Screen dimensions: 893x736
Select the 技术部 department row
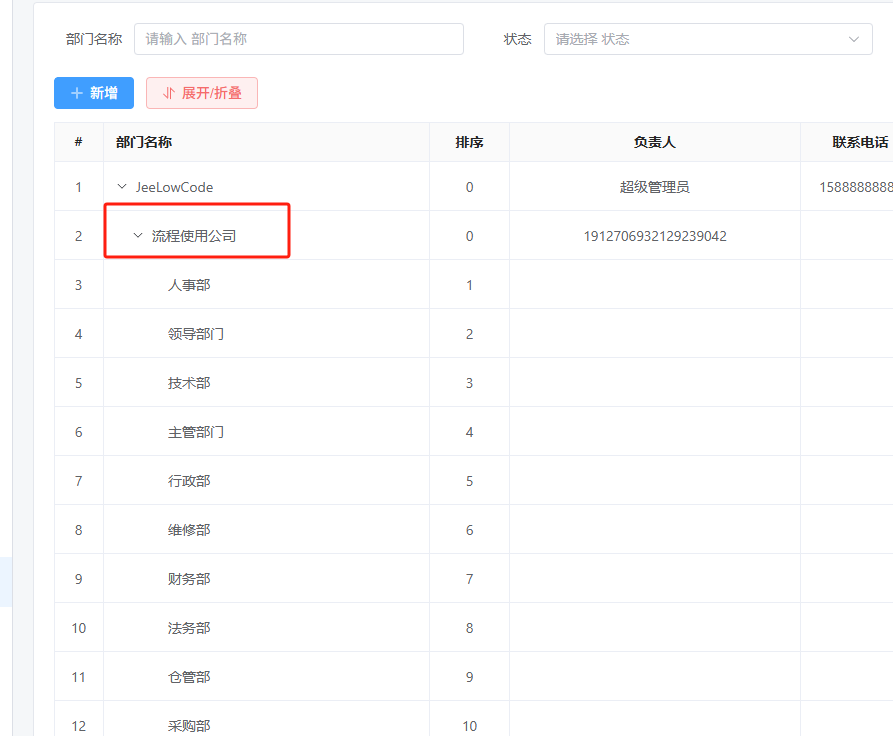[189, 383]
